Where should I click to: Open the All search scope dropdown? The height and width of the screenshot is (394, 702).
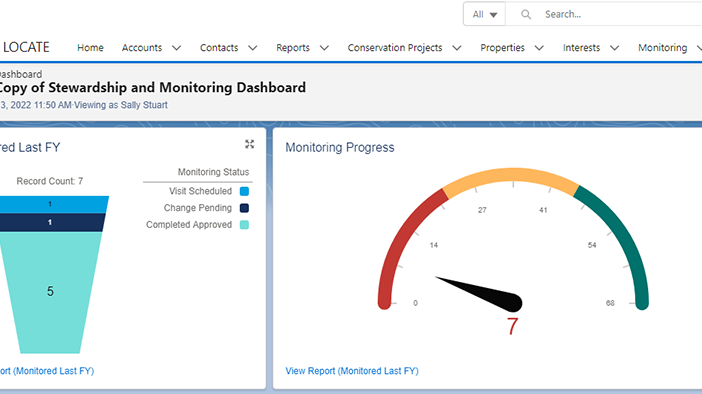[484, 14]
